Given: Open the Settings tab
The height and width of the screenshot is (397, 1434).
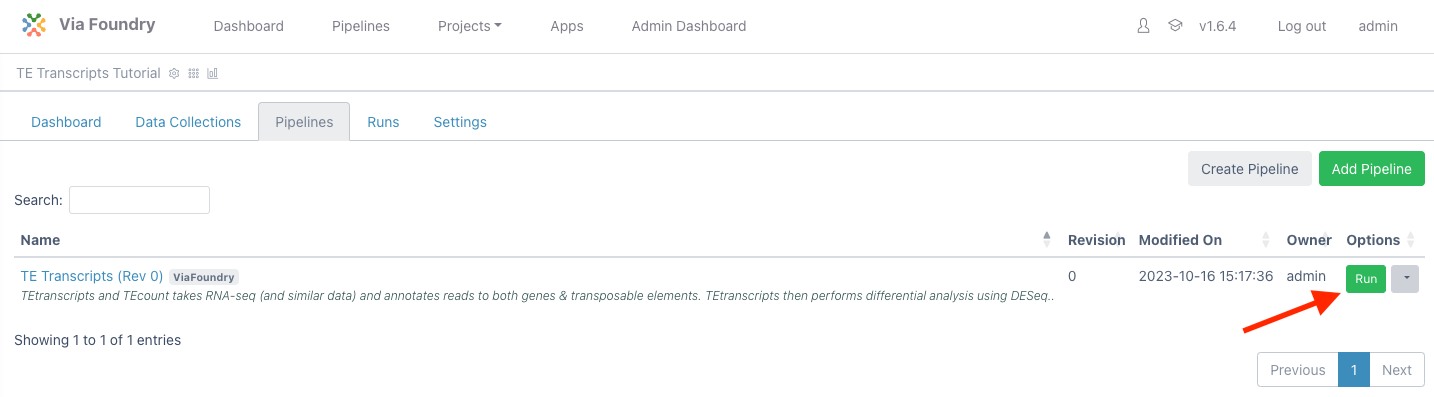Looking at the screenshot, I should click(x=460, y=122).
